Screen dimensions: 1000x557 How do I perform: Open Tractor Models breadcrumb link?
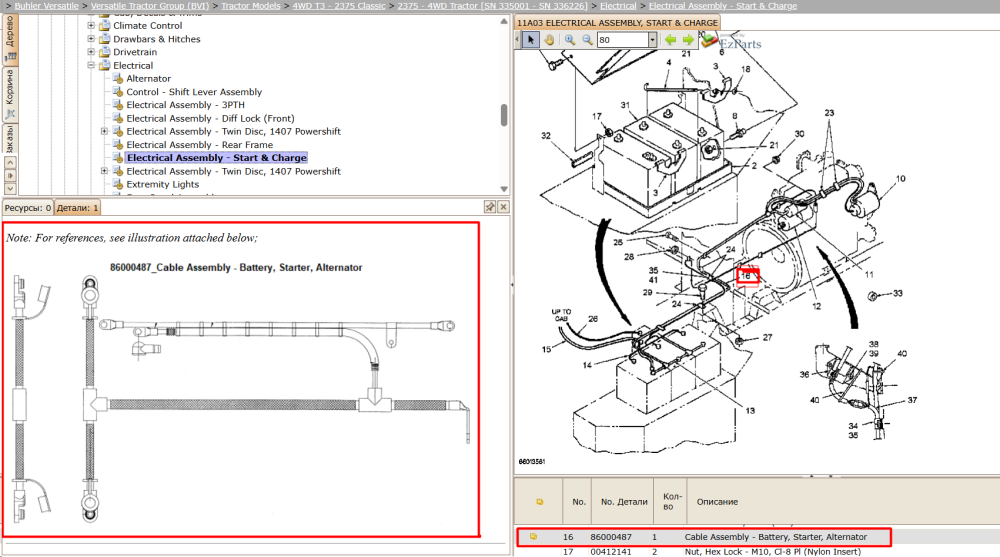point(251,6)
